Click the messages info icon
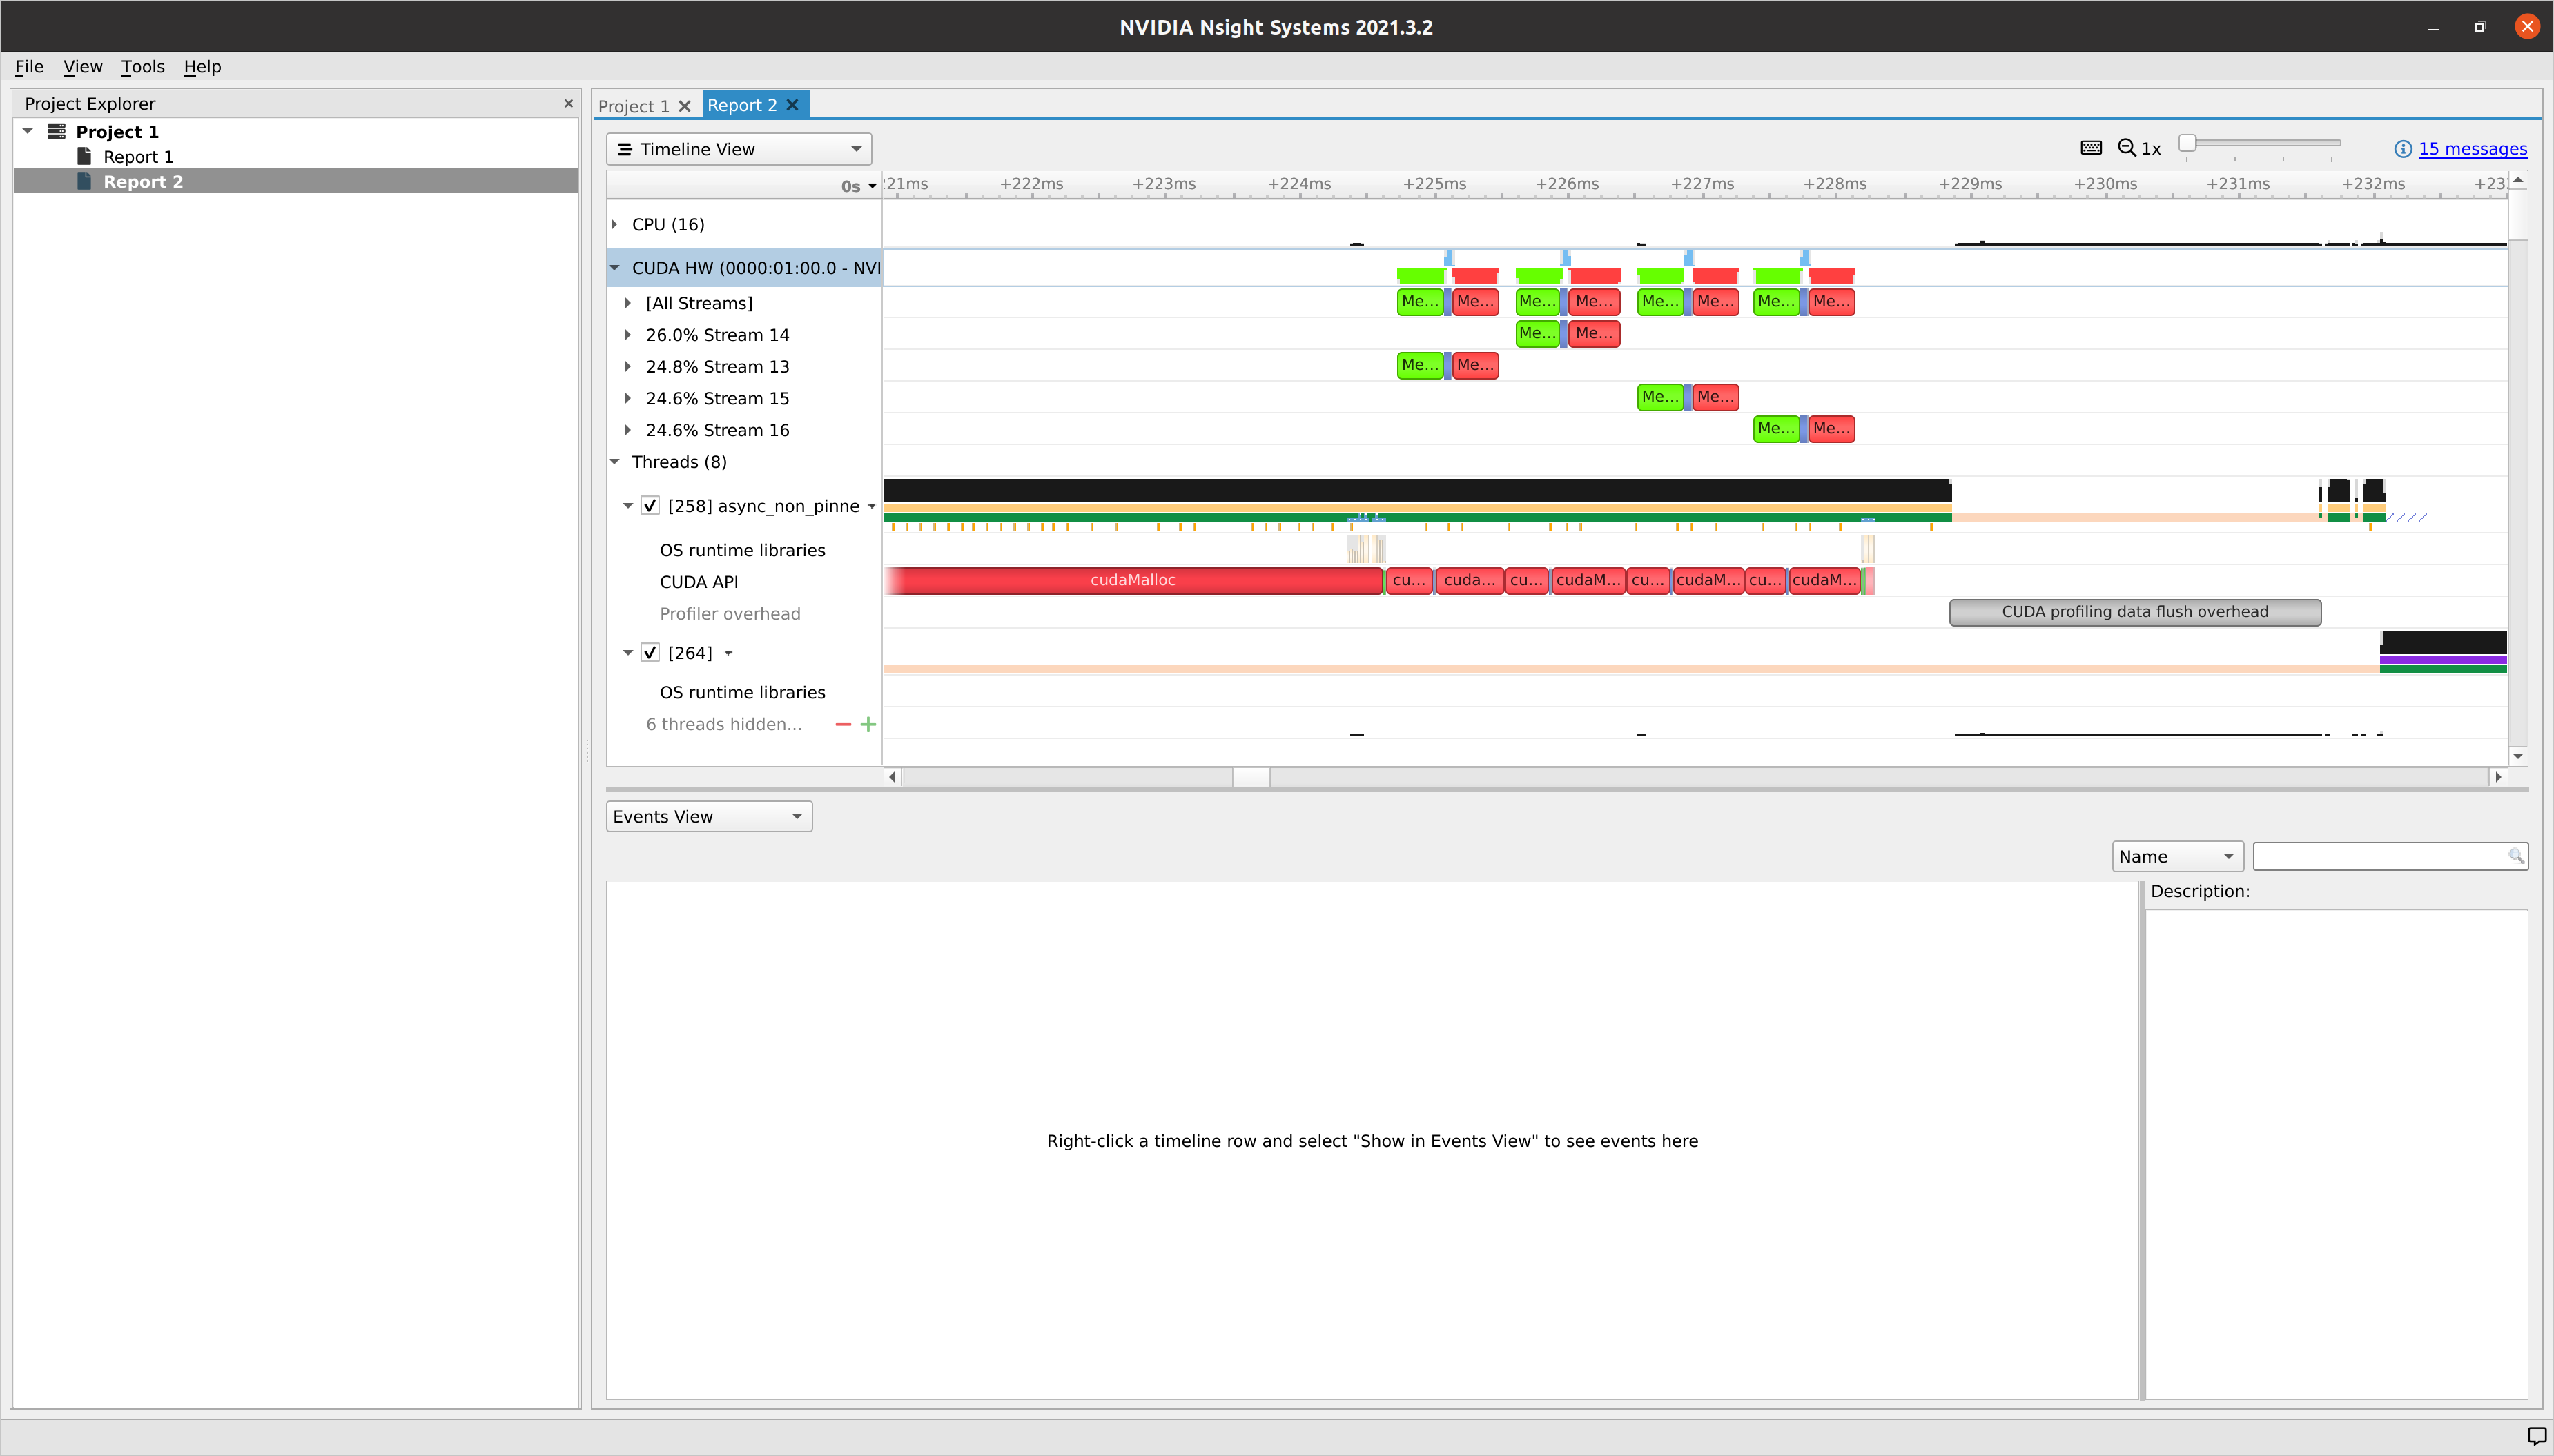 click(2402, 149)
